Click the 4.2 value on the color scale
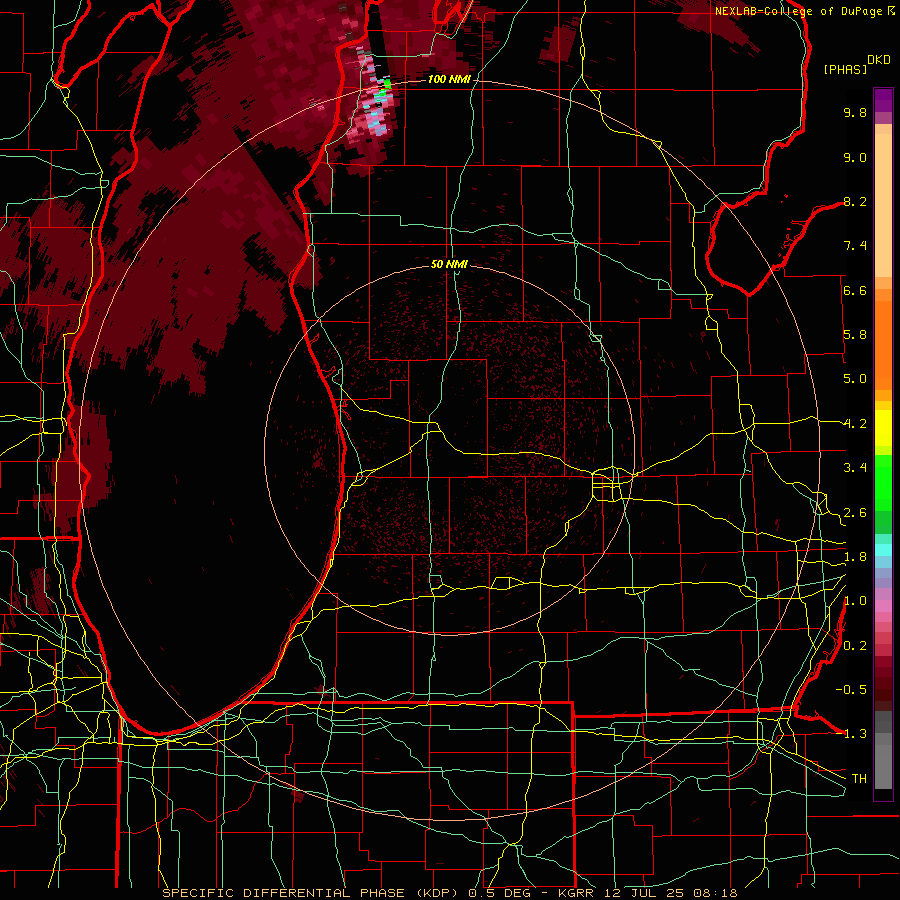The height and width of the screenshot is (900, 900). [x=855, y=424]
